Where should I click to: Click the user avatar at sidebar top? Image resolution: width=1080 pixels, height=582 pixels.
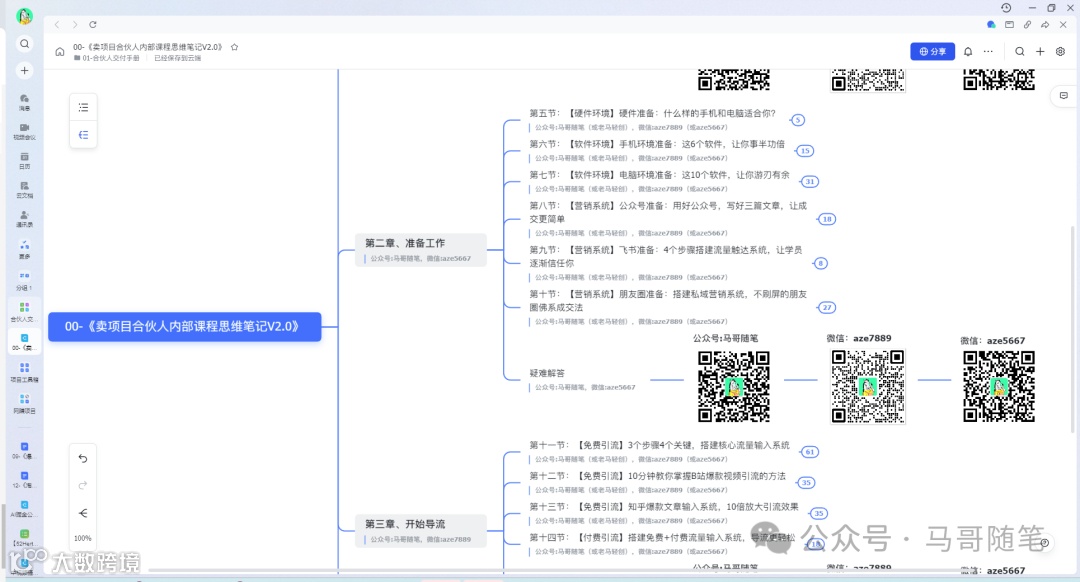tap(24, 15)
